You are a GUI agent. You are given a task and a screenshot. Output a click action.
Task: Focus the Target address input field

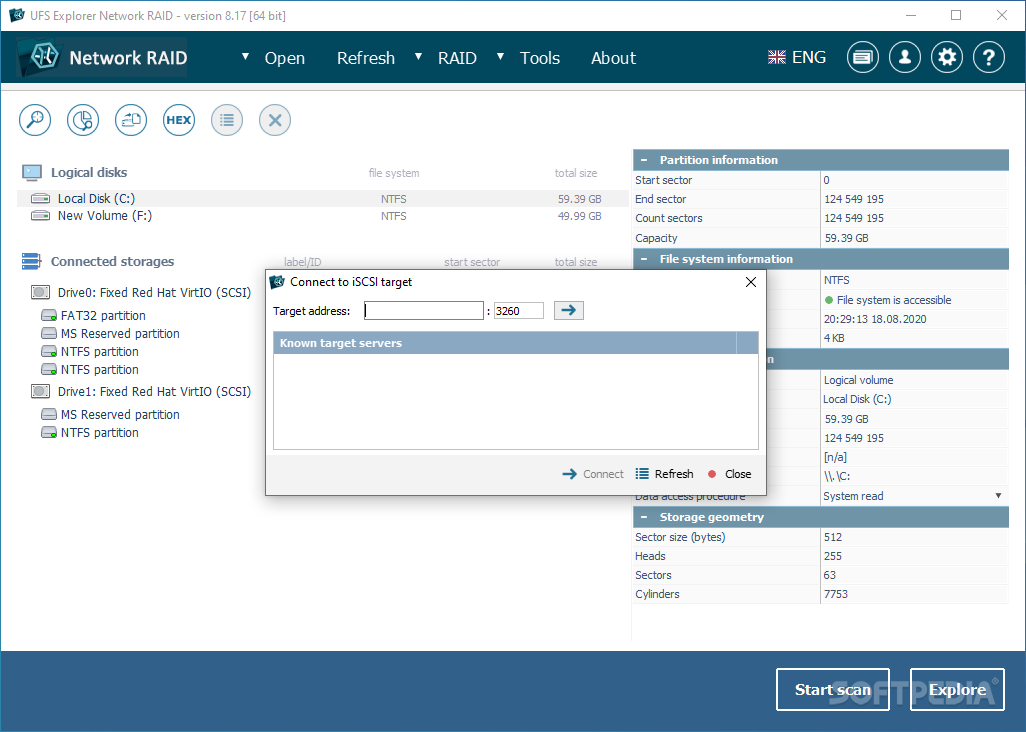(x=424, y=311)
